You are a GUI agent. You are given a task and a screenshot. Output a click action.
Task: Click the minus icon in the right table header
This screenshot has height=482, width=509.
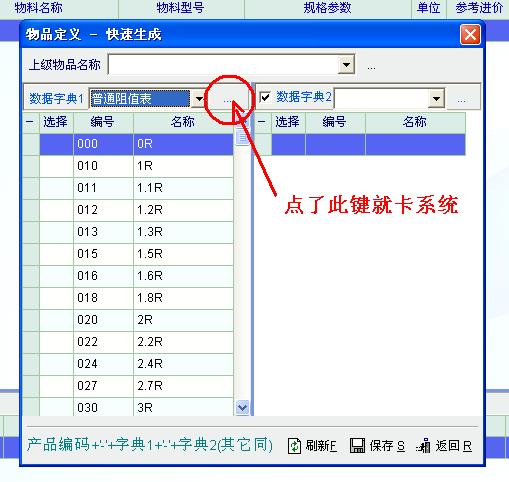pyautogui.click(x=262, y=122)
